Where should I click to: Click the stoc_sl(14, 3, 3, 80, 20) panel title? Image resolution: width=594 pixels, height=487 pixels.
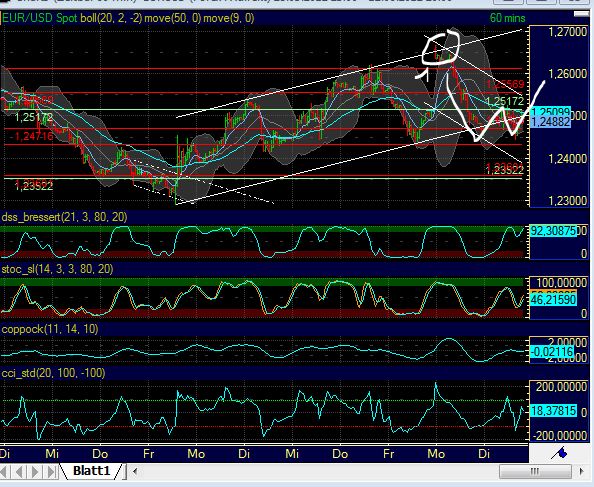(x=58, y=269)
